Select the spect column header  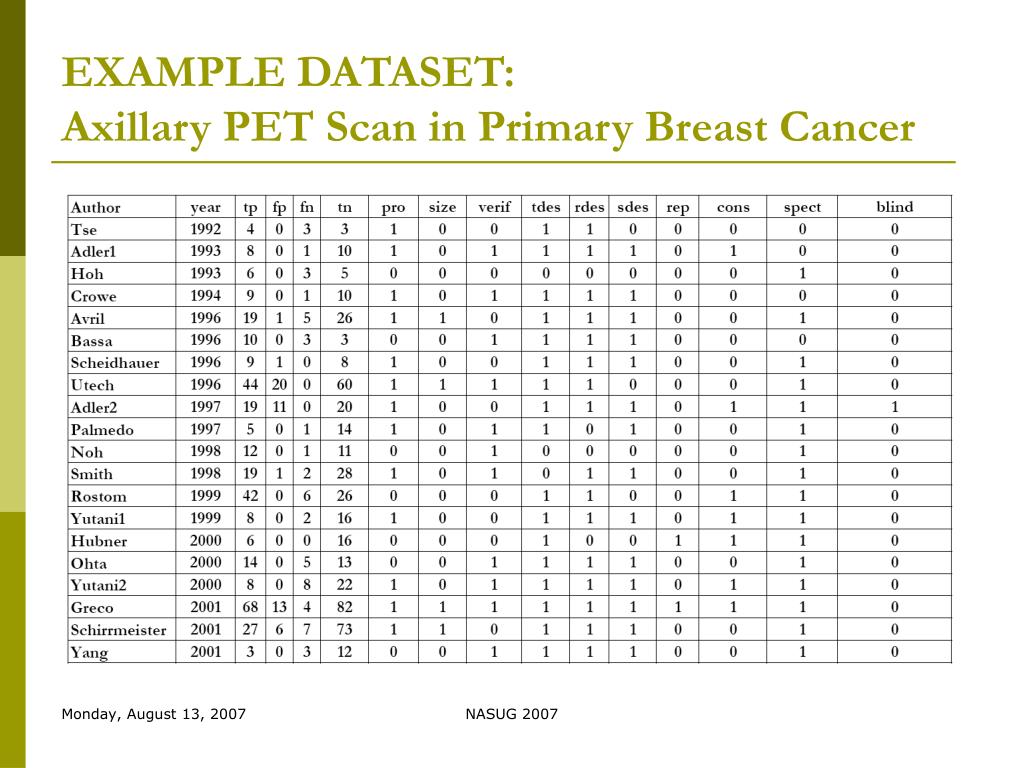point(802,208)
